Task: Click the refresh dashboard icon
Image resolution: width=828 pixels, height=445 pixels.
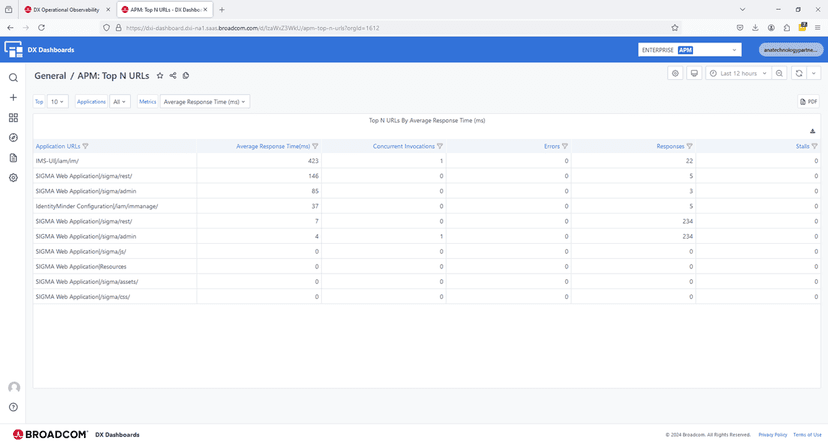Action: pos(799,73)
